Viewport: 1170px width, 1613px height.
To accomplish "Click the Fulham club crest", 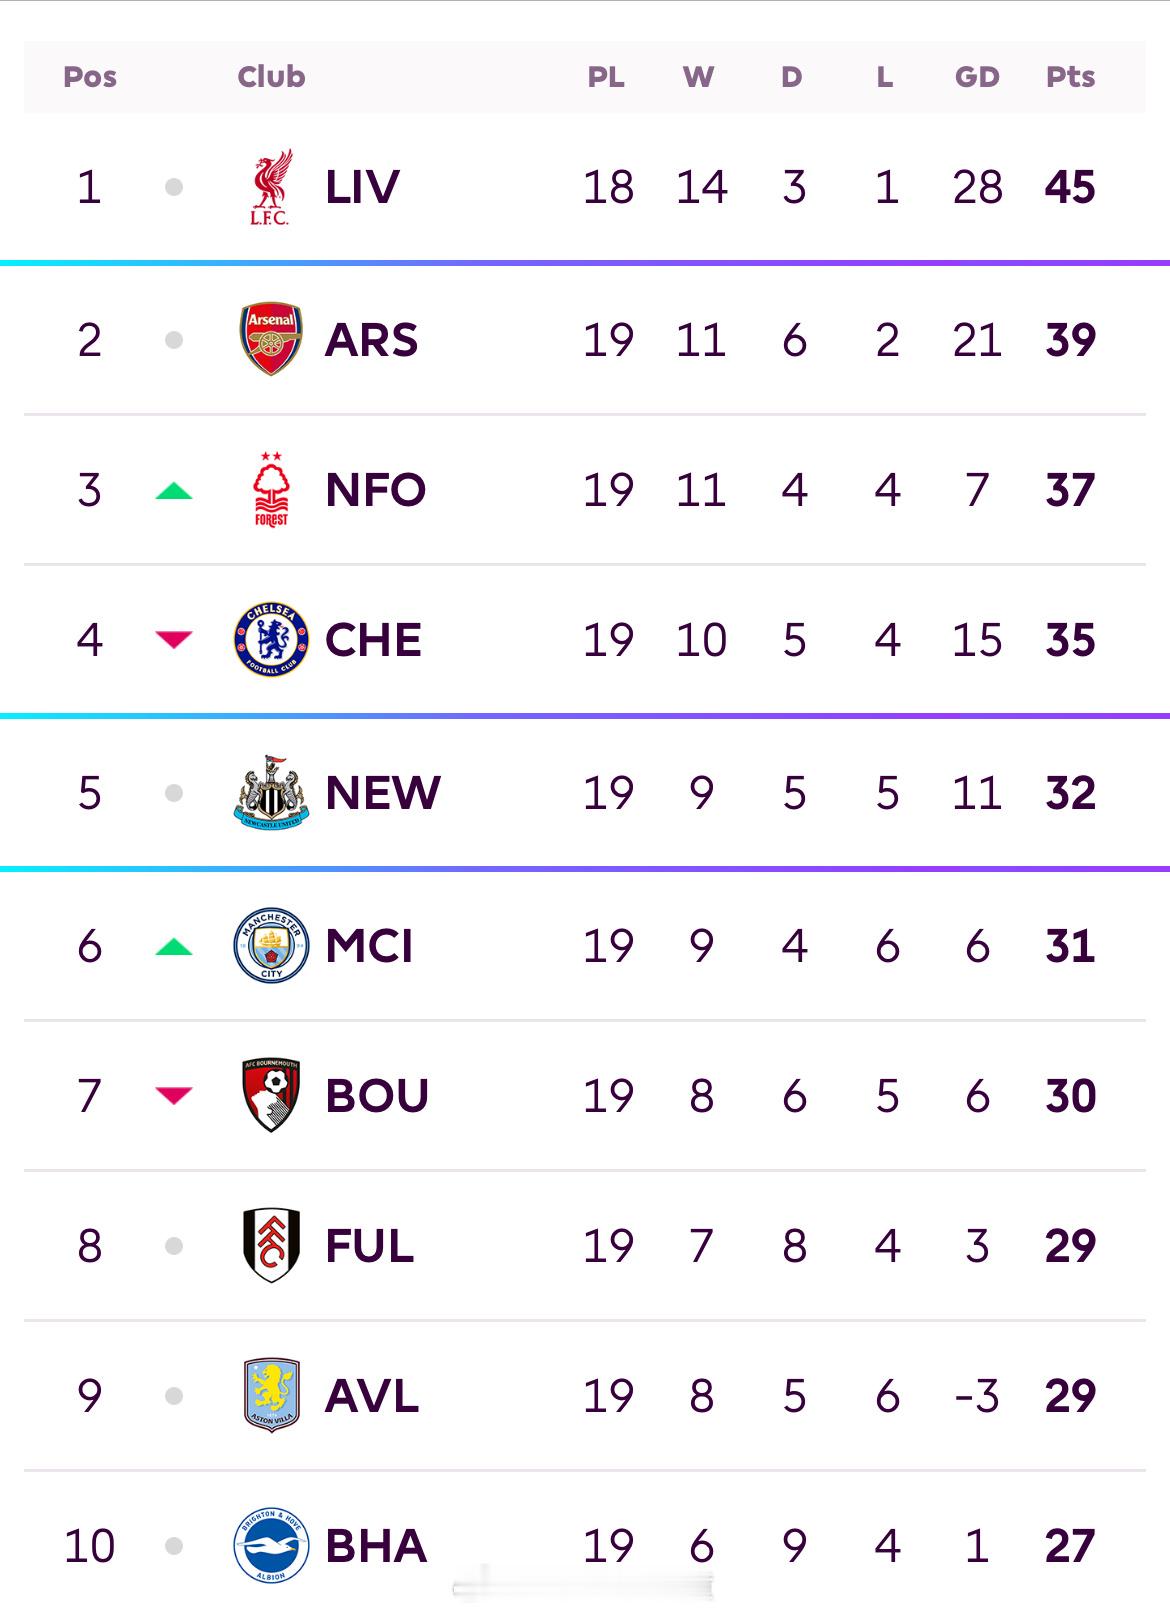I will (x=271, y=1245).
